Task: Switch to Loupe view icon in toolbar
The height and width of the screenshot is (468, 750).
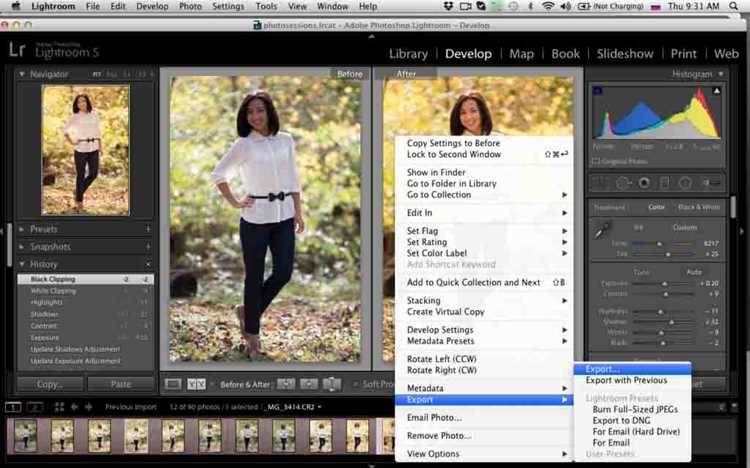Action: click(x=173, y=384)
